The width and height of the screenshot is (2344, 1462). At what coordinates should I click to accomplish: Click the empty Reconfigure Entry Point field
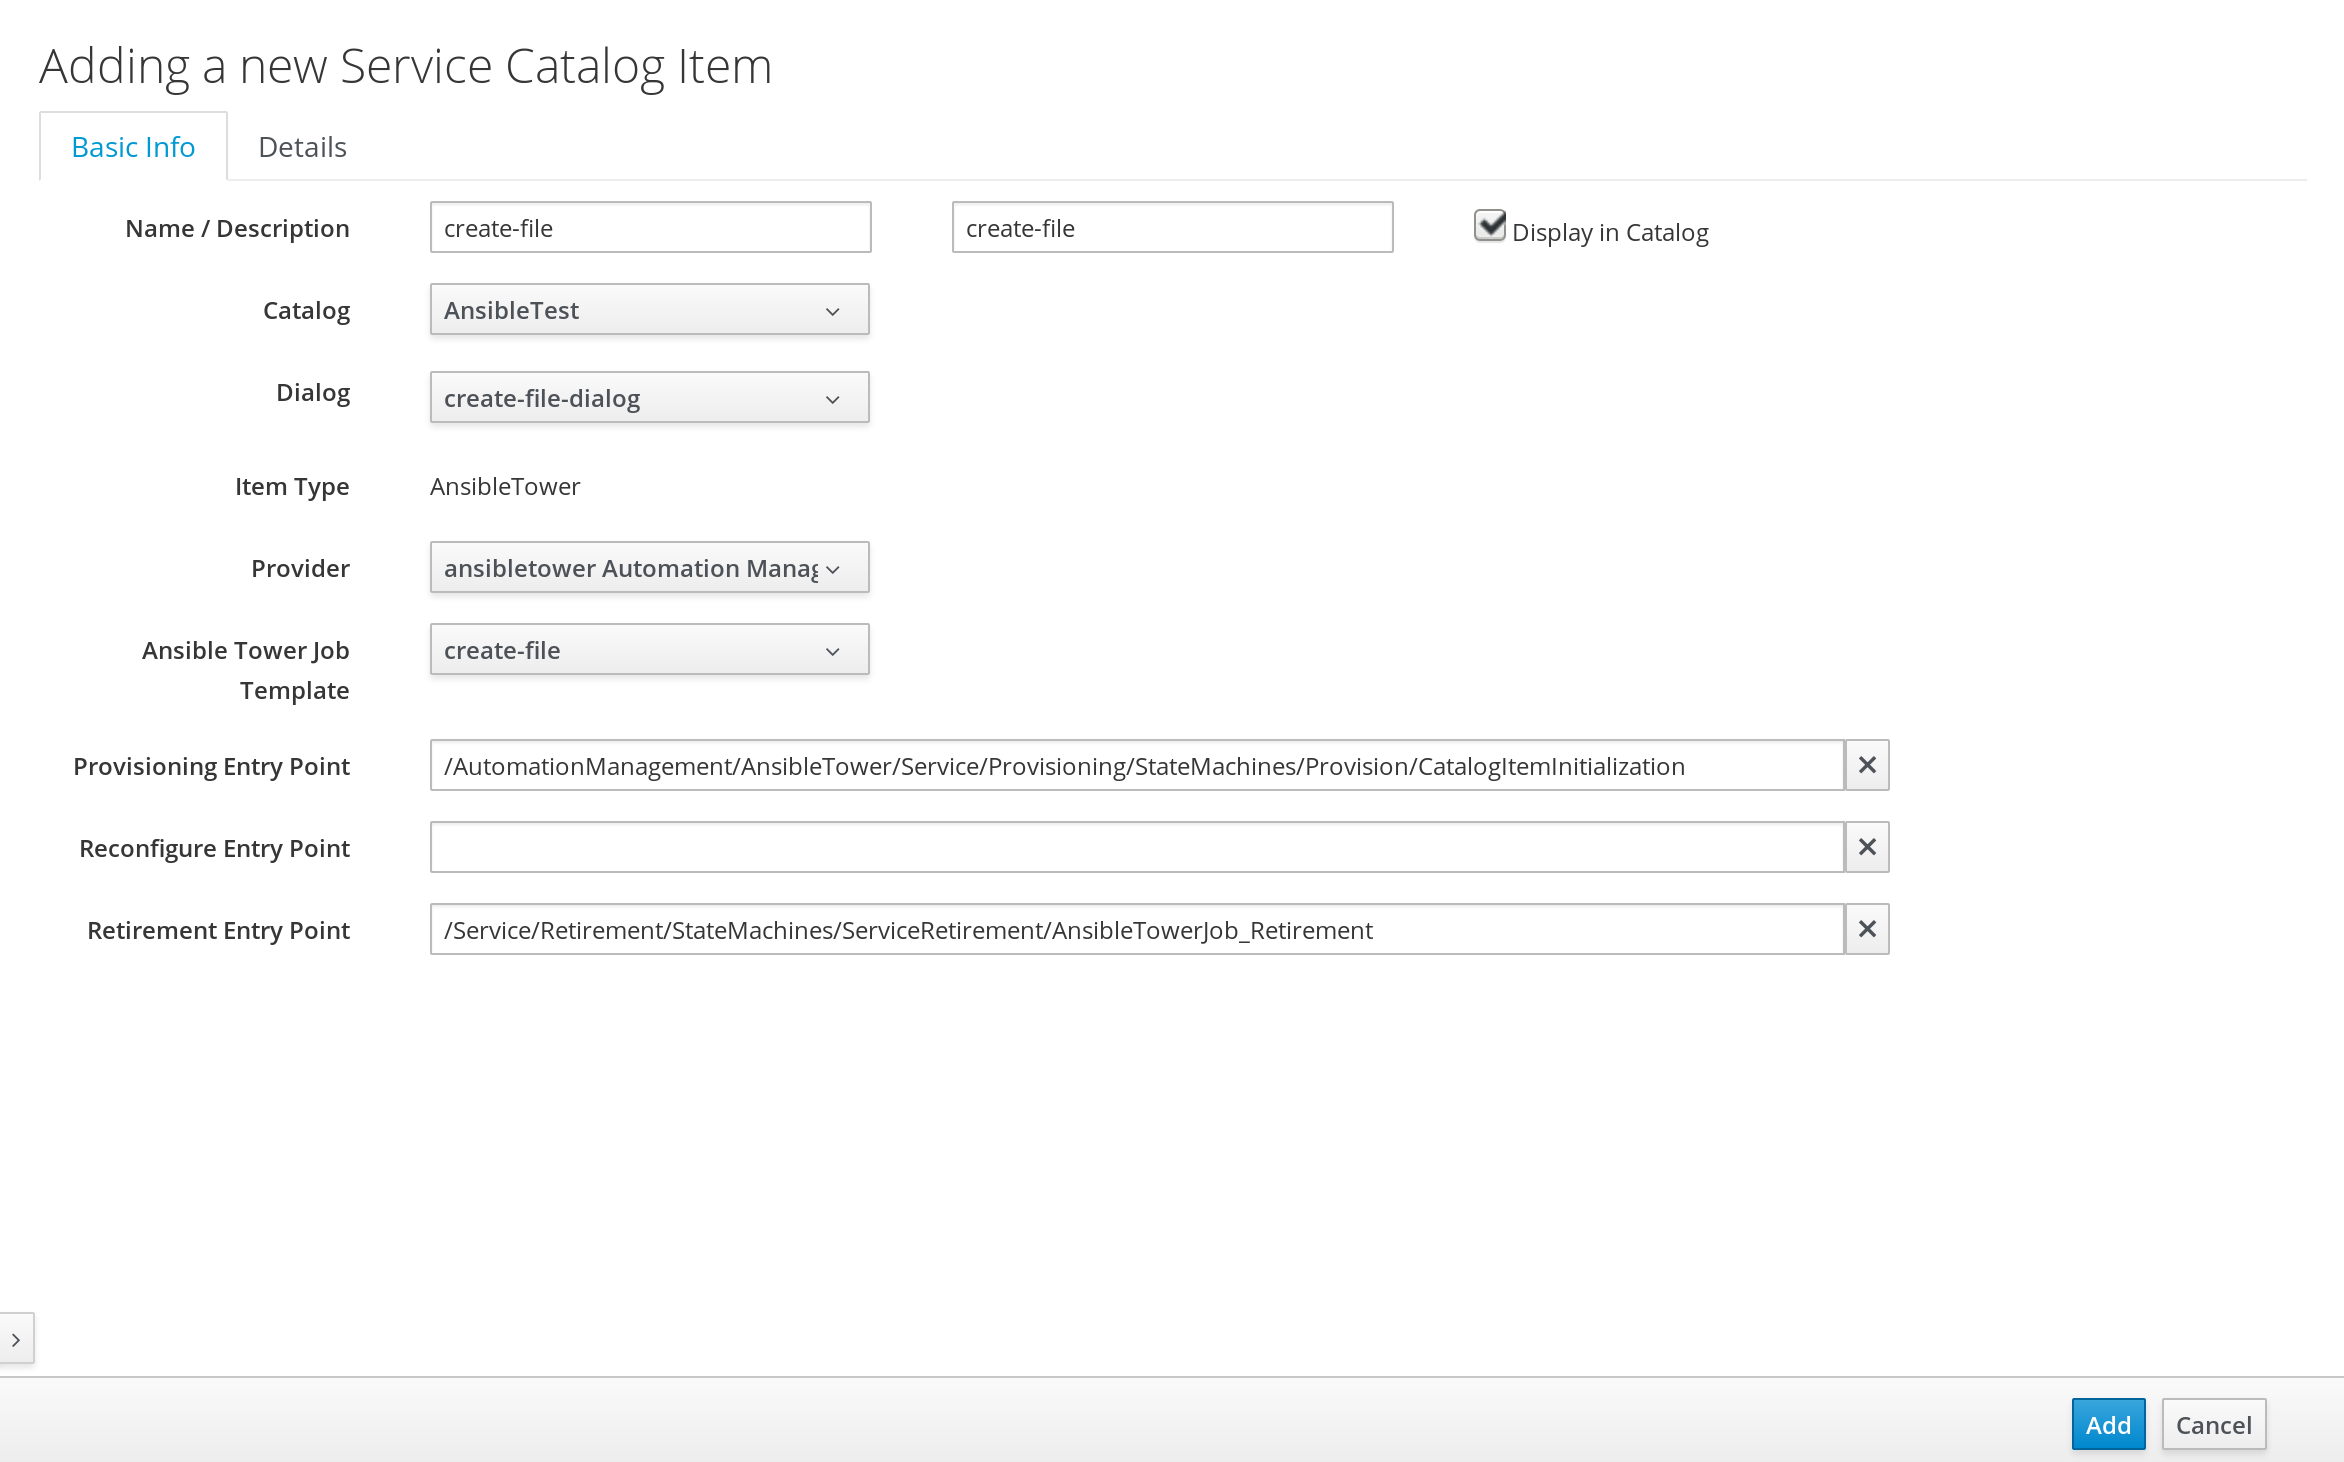coord(1136,848)
